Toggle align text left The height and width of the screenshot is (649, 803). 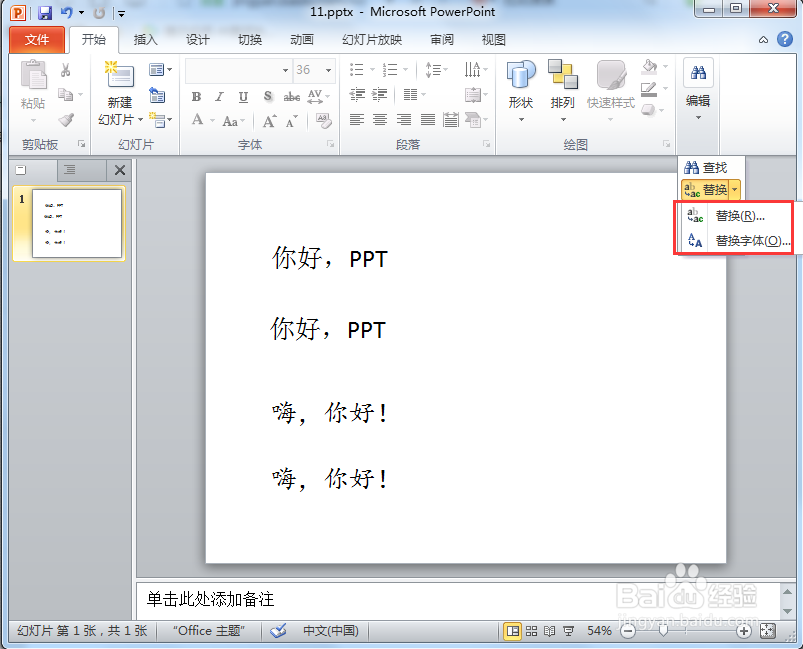[x=357, y=120]
